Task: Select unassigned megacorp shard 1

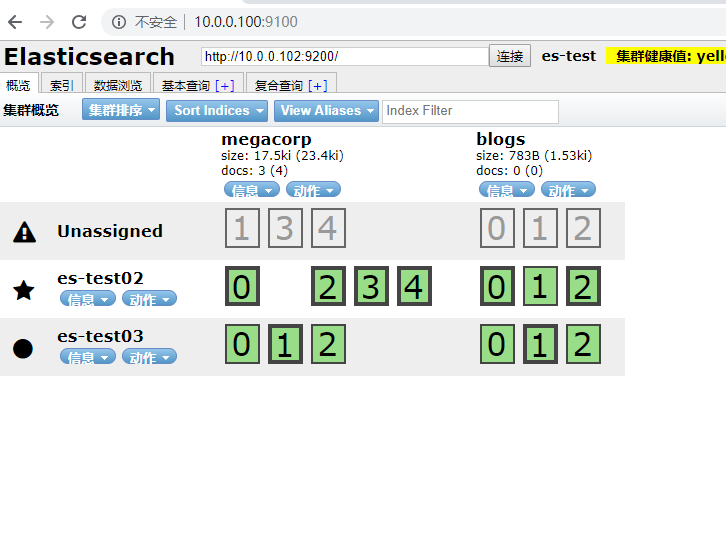Action: tap(242, 228)
